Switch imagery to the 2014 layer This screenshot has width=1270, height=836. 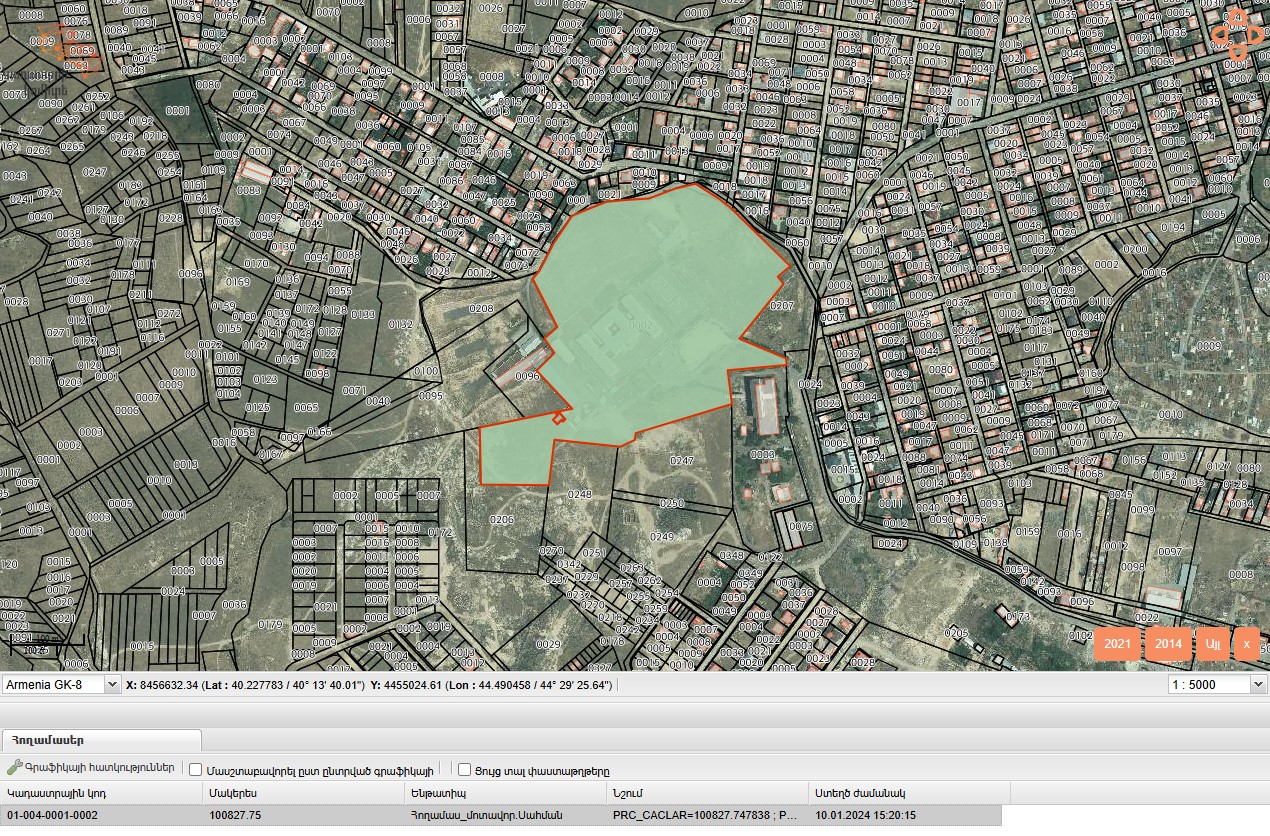tap(1168, 644)
